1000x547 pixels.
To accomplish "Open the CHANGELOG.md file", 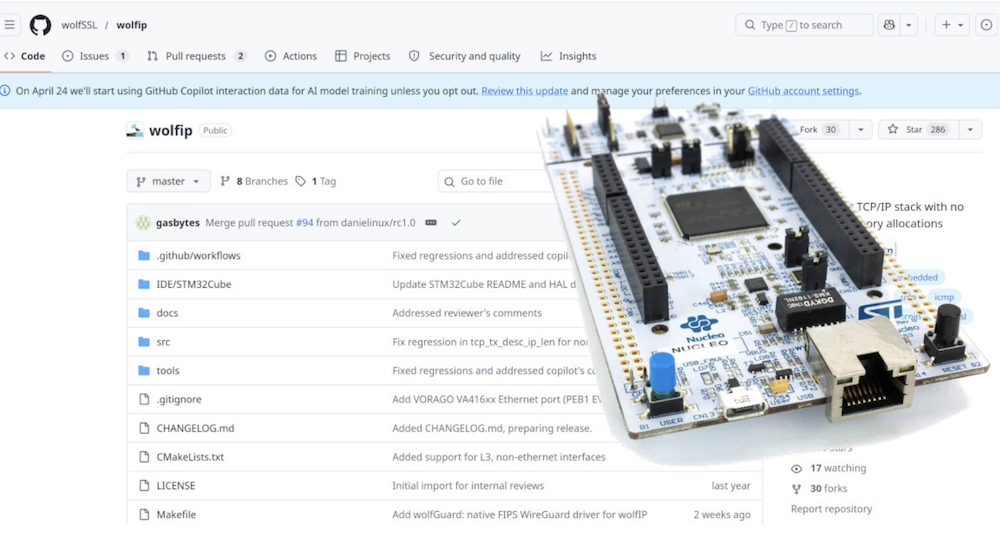I will click(195, 428).
